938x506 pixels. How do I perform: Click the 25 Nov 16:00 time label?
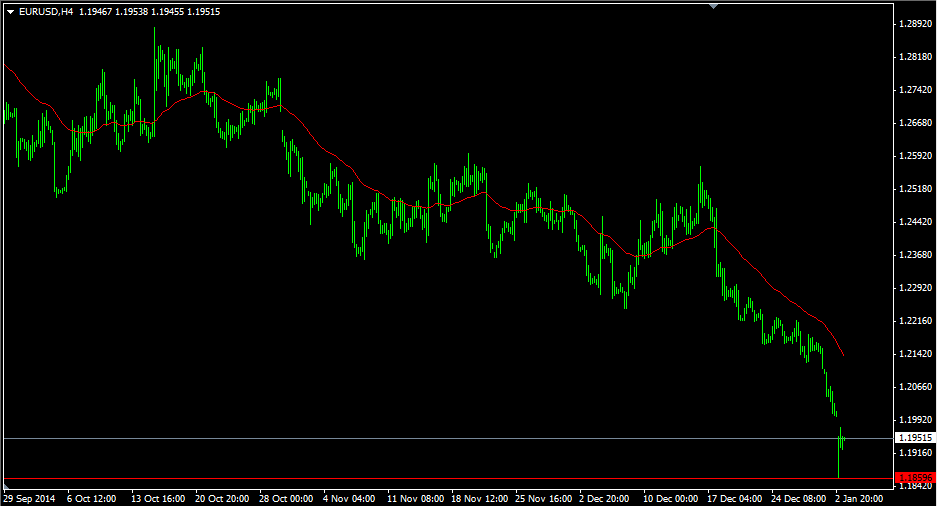point(543,498)
